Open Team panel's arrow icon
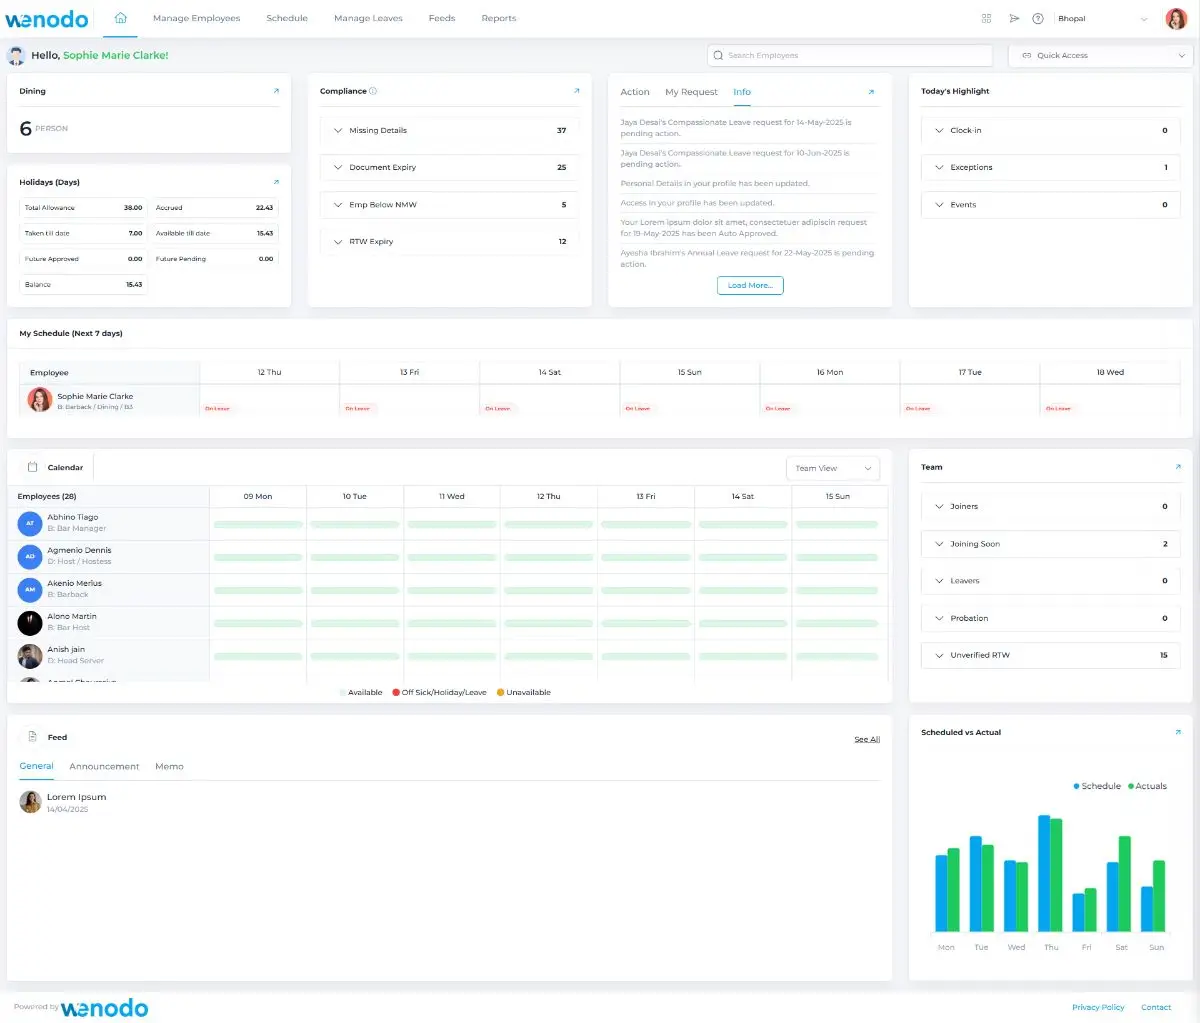 pyautogui.click(x=1178, y=467)
